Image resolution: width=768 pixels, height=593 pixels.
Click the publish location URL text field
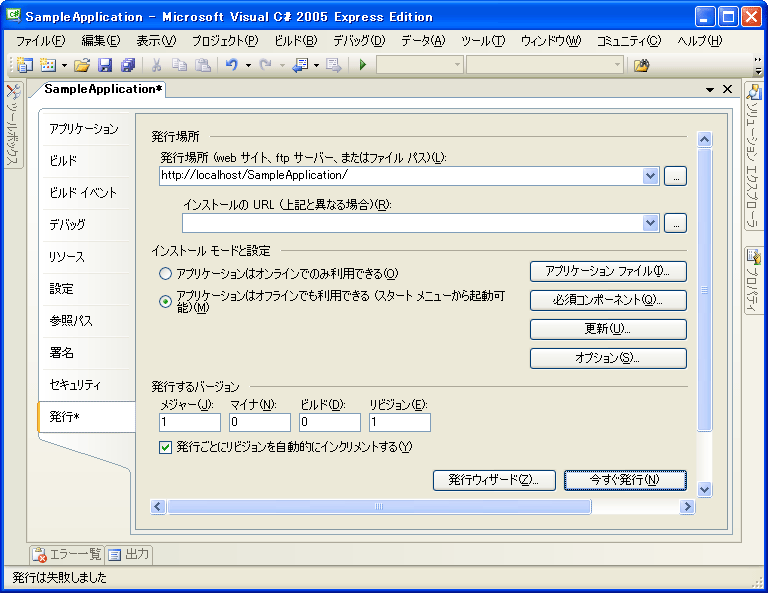[401, 176]
